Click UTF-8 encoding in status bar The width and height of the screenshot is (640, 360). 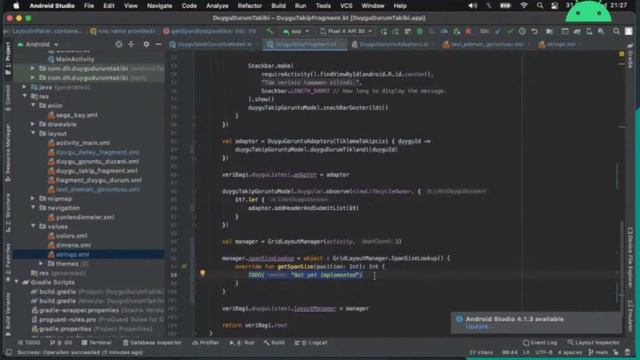544,352
